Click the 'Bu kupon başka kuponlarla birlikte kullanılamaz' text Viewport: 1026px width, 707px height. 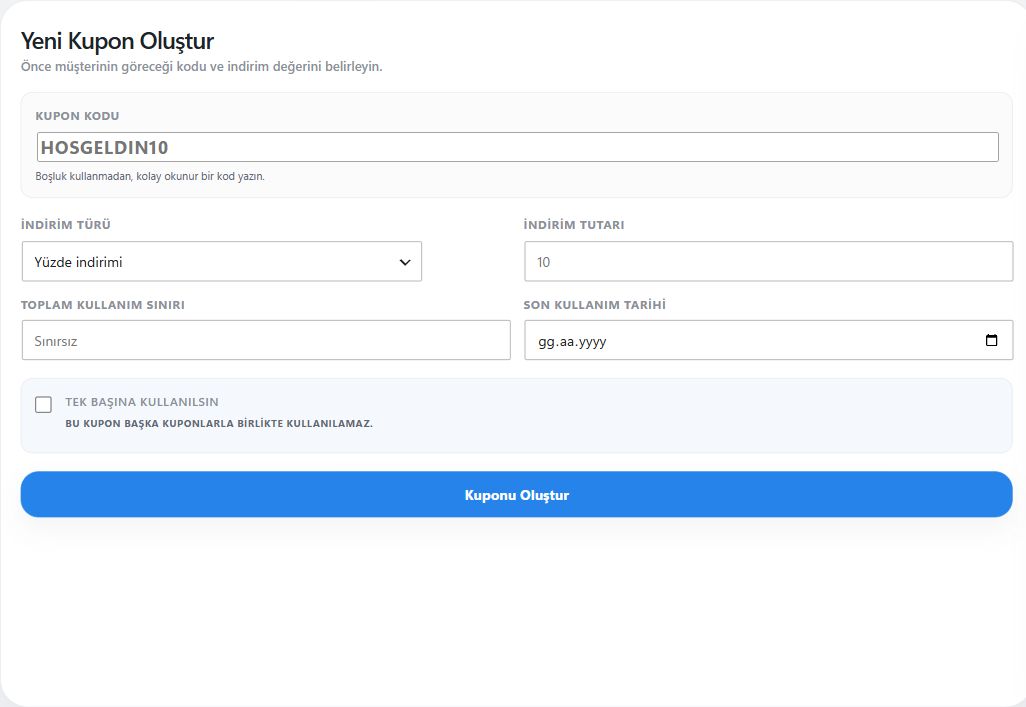[x=219, y=424]
